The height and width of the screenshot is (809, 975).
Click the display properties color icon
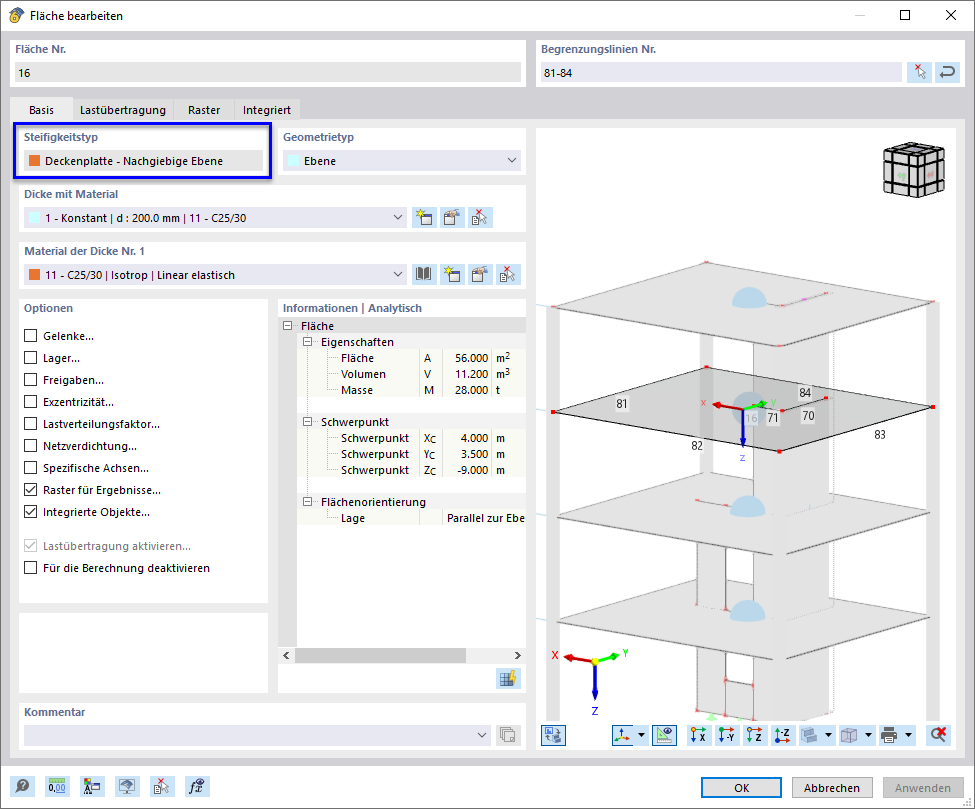pyautogui.click(x=92, y=787)
